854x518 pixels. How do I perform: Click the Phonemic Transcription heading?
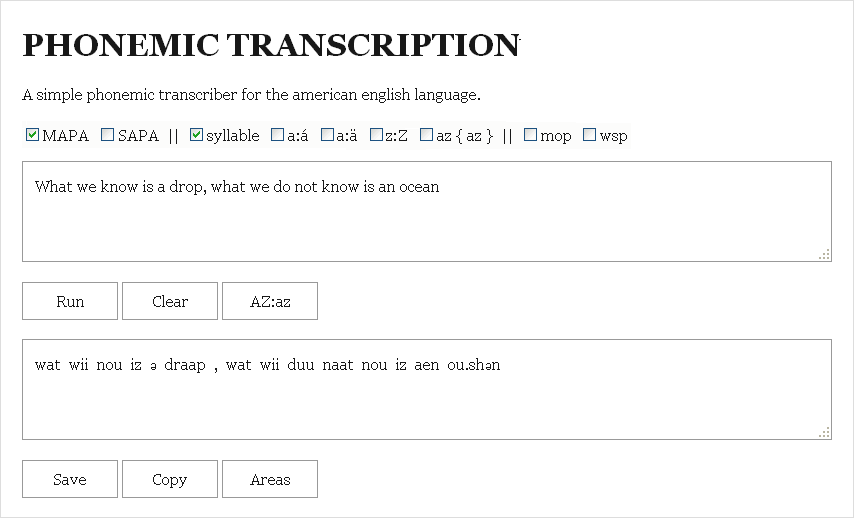271,45
